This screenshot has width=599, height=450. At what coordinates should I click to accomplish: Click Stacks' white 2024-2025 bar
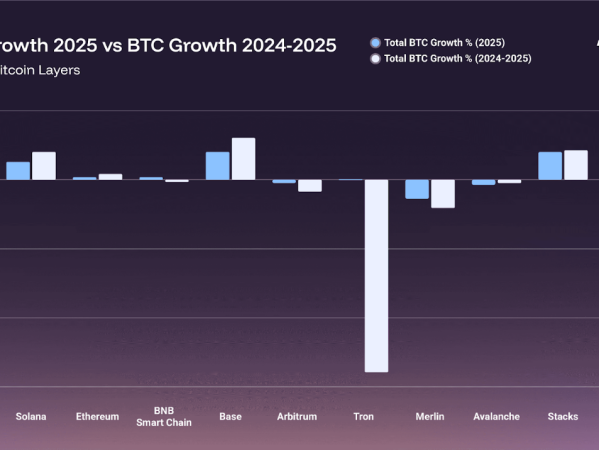[x=576, y=165]
